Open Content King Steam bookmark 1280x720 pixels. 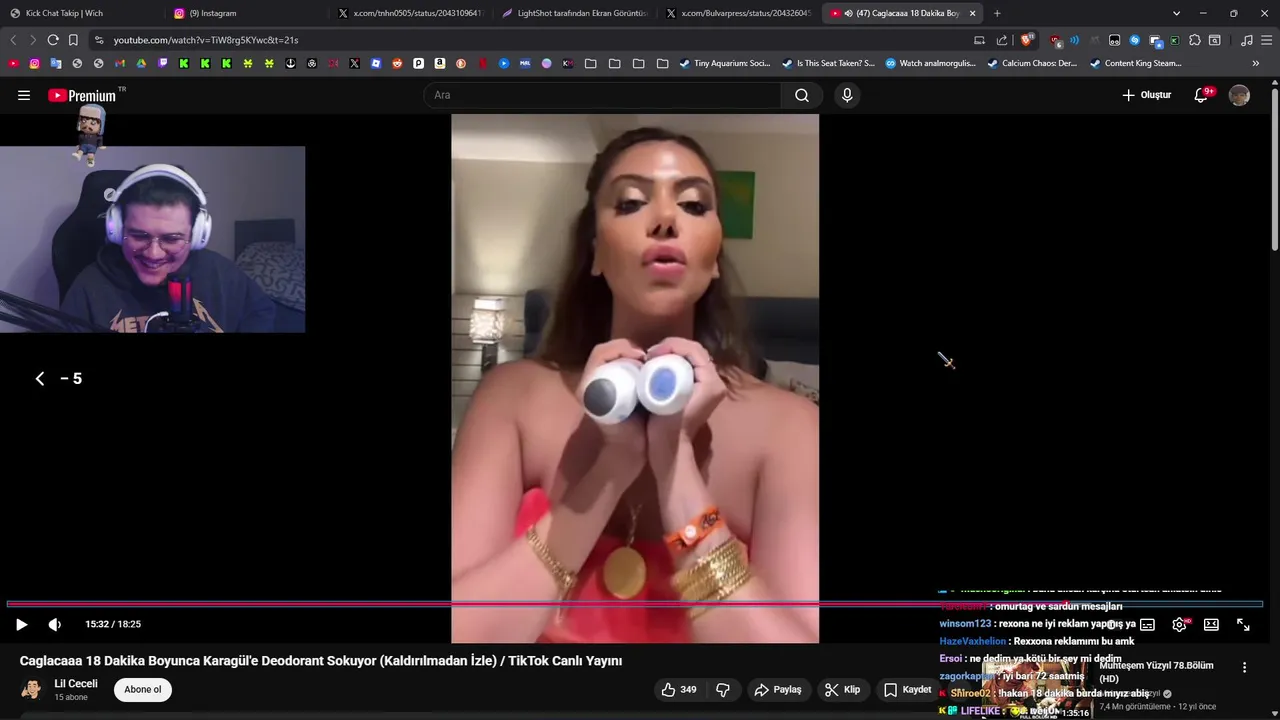(1135, 63)
